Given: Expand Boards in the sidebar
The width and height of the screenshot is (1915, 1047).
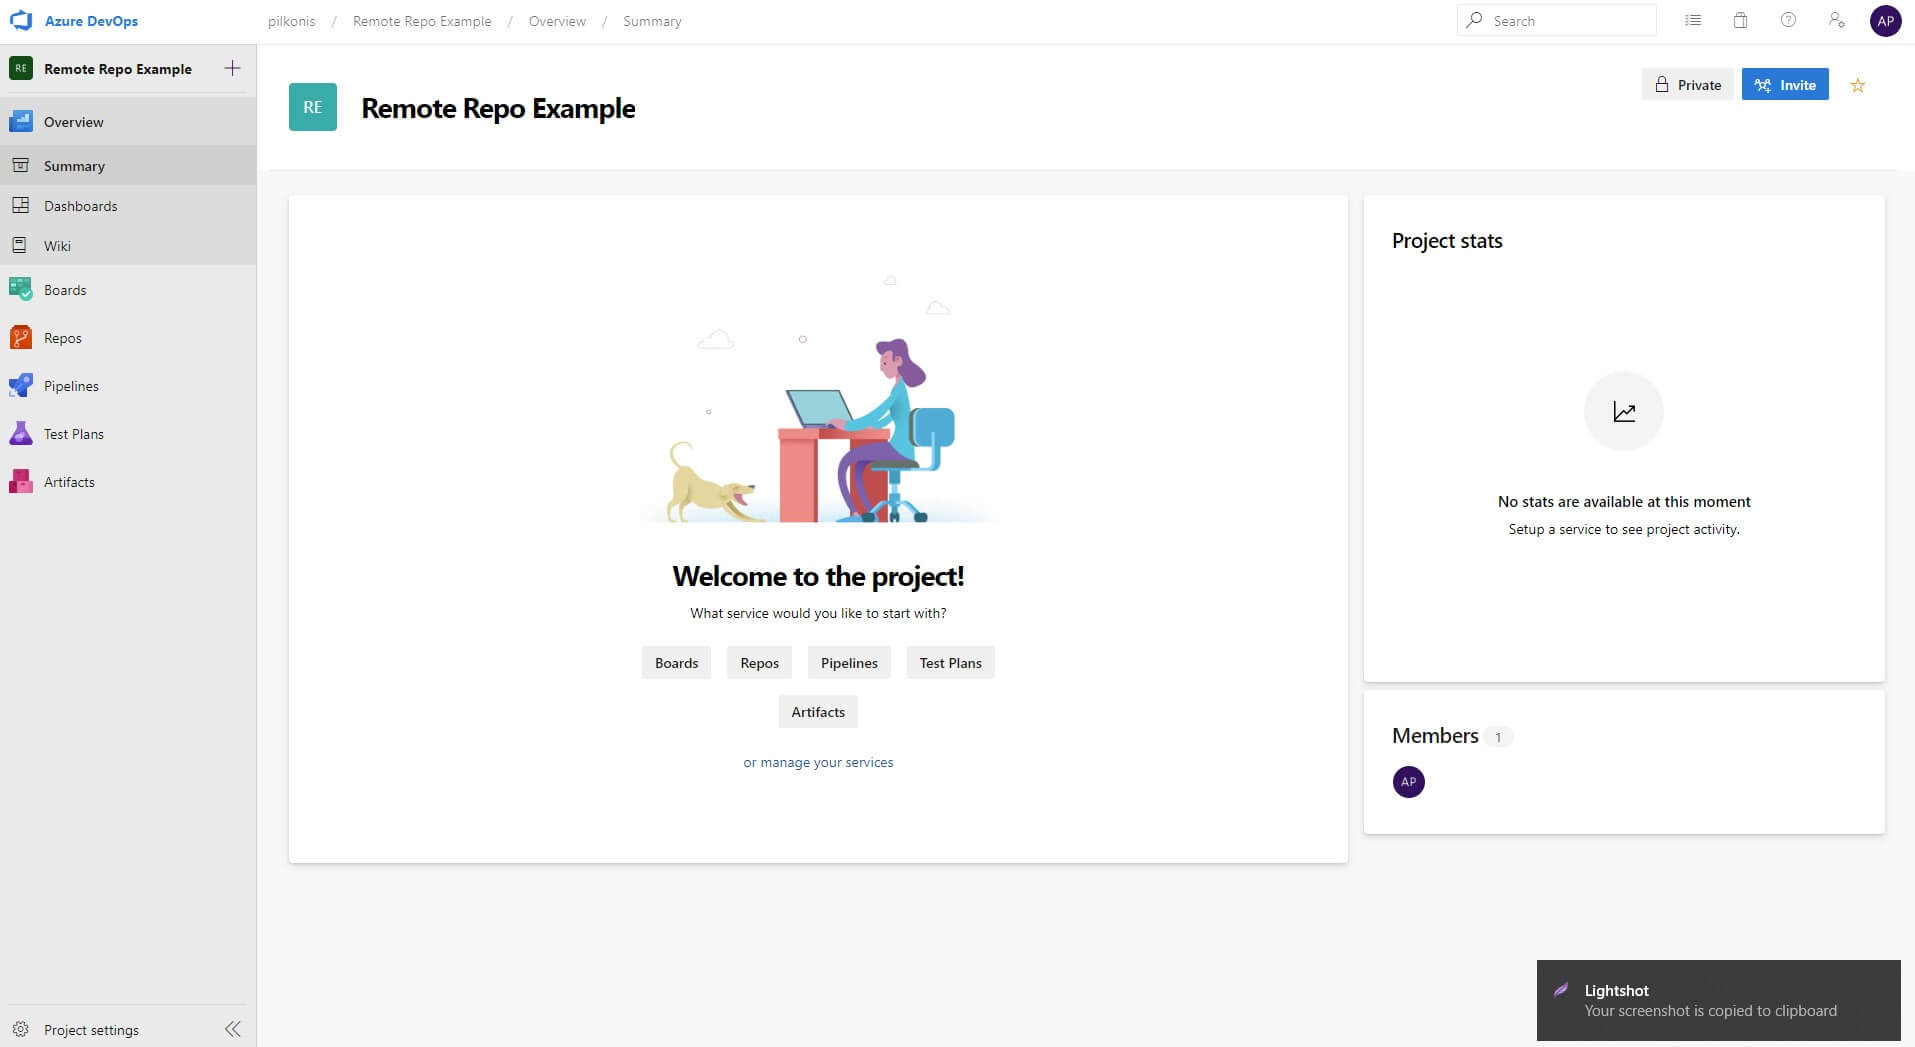Looking at the screenshot, I should [x=128, y=290].
